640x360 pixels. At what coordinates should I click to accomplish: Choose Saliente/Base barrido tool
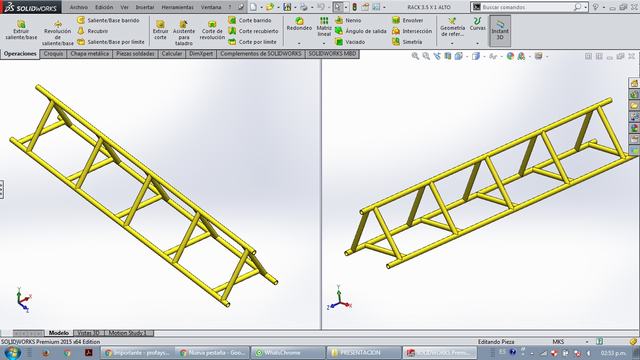tap(108, 20)
